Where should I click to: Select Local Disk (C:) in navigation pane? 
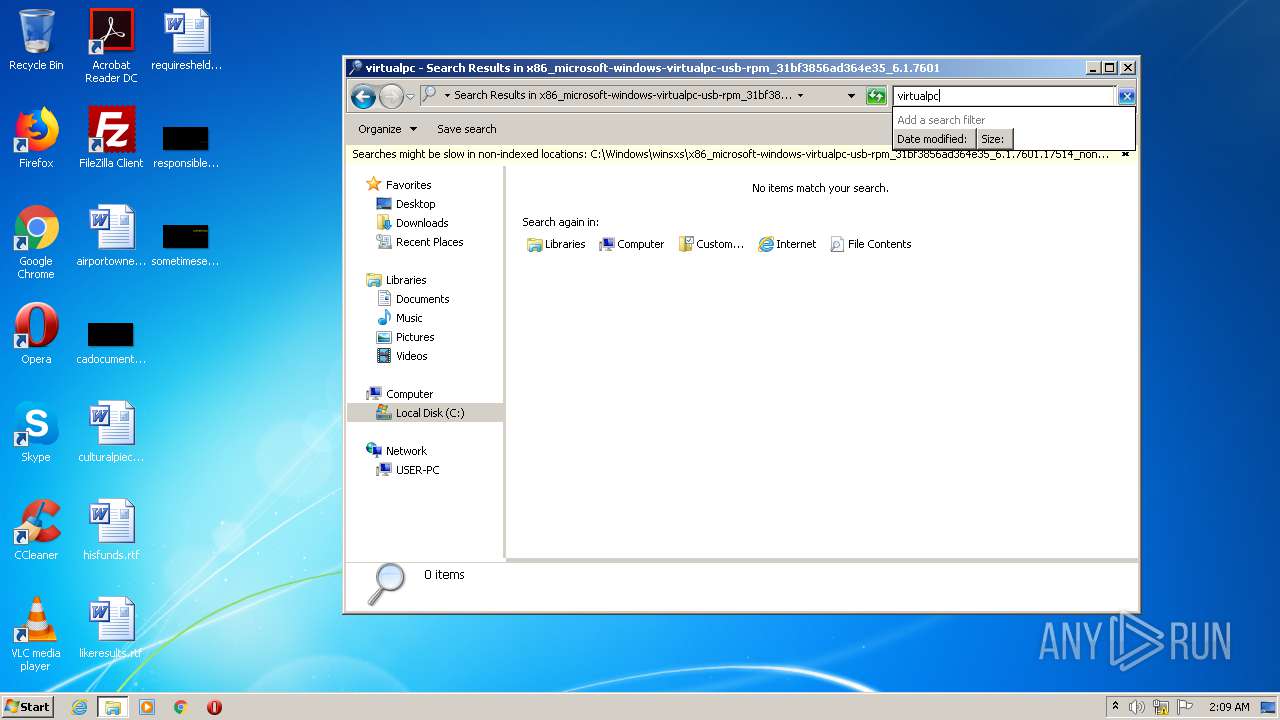point(429,413)
